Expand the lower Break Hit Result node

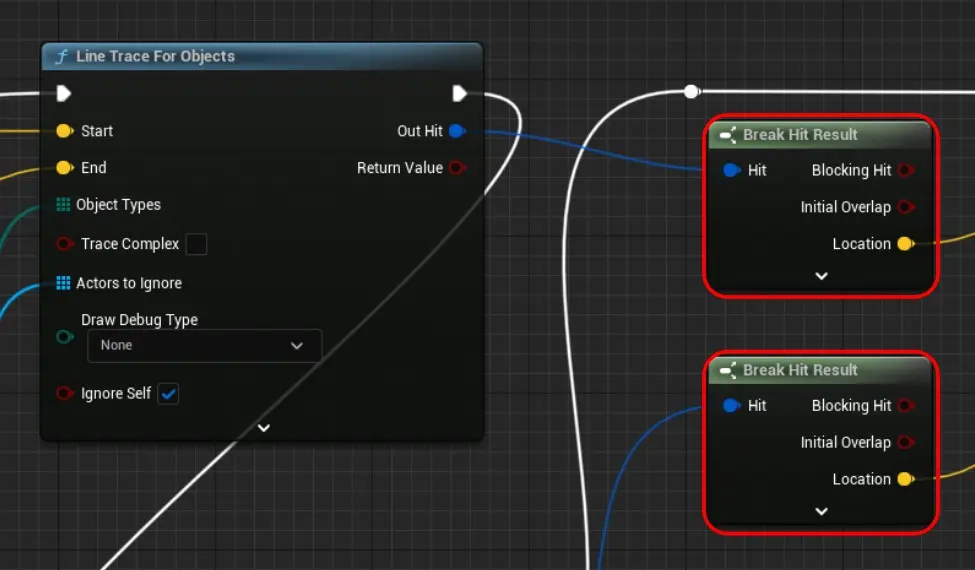click(x=821, y=511)
